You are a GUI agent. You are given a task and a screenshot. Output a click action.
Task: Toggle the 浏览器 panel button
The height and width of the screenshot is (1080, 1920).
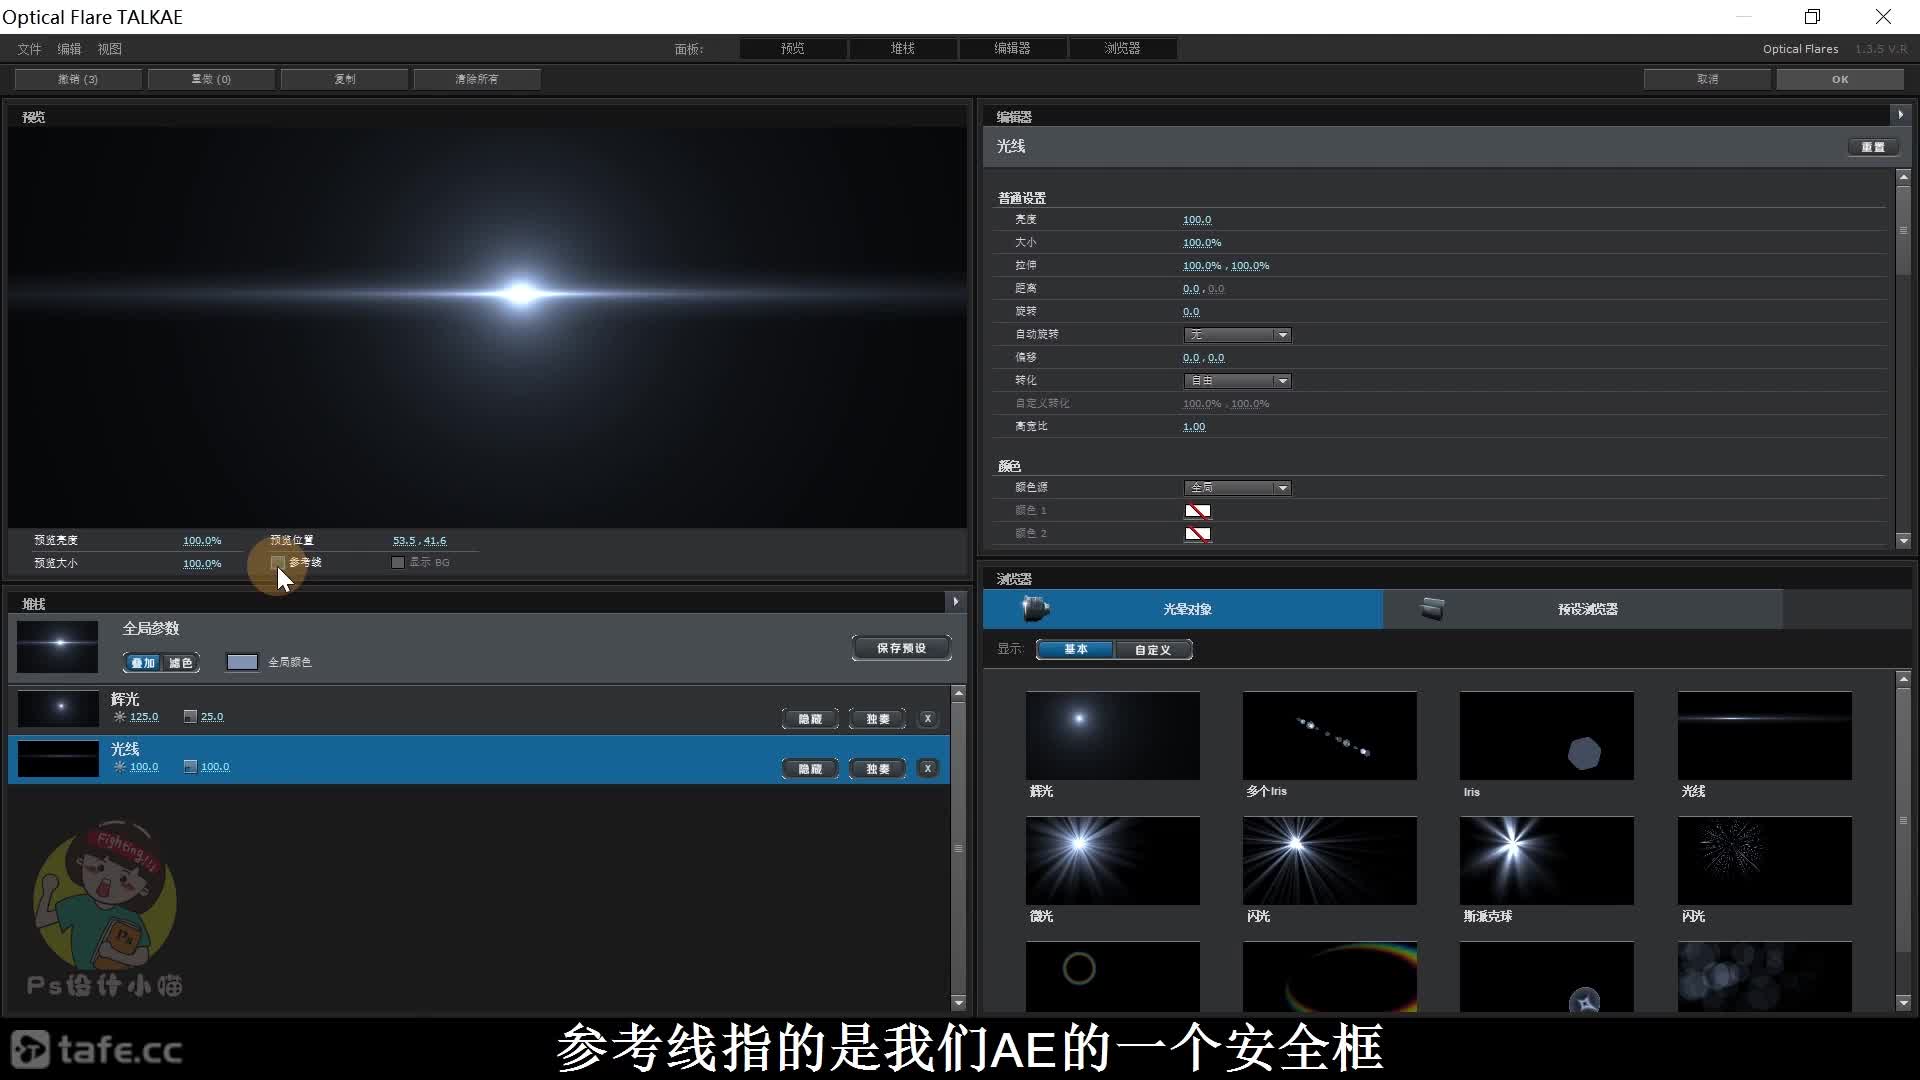point(1122,48)
